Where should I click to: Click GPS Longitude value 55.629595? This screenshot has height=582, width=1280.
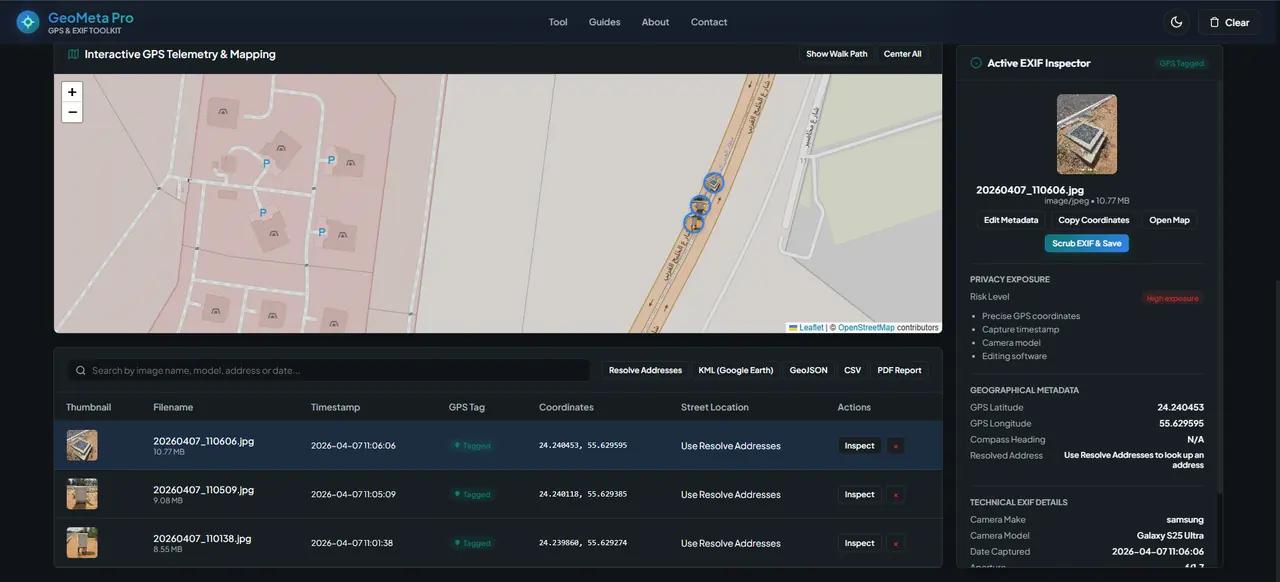point(1182,423)
